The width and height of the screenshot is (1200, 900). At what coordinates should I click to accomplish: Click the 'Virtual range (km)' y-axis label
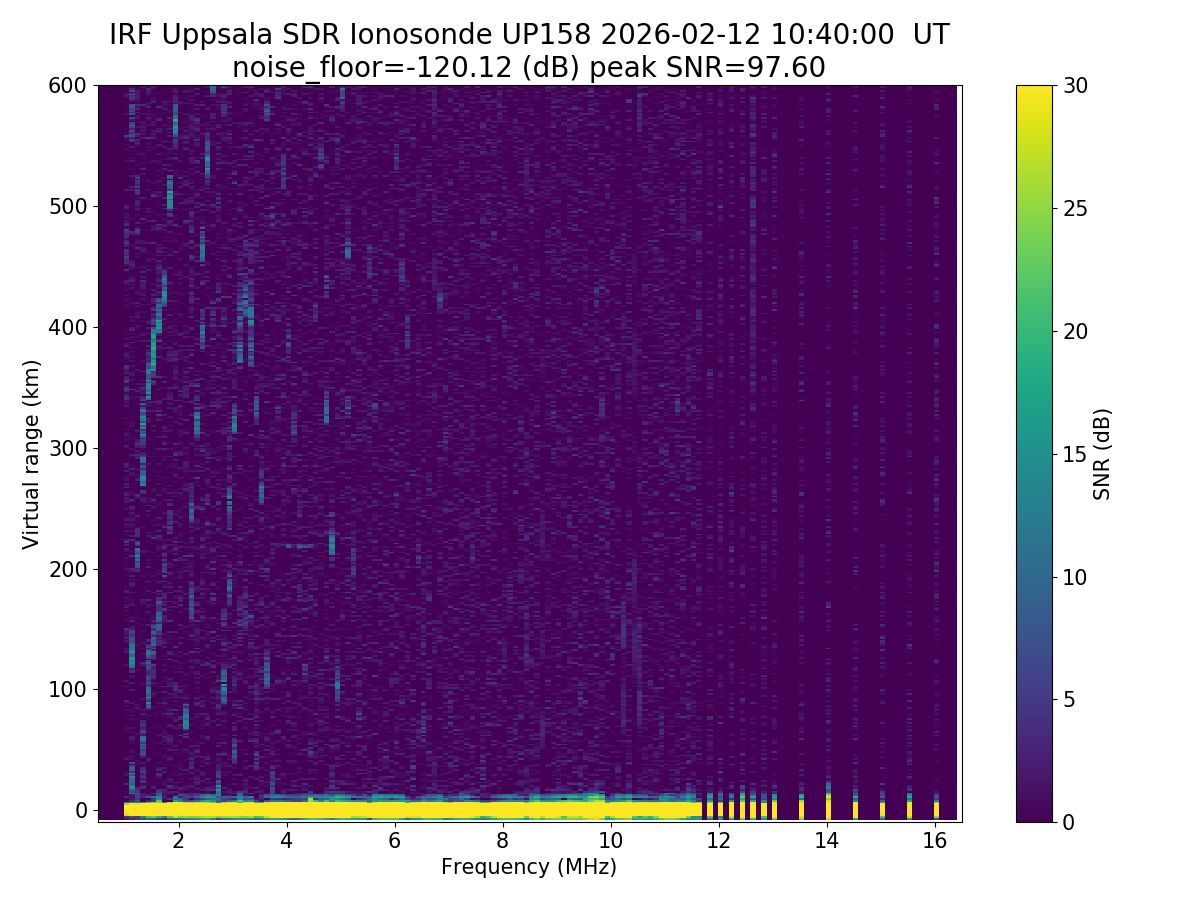pos(32,453)
